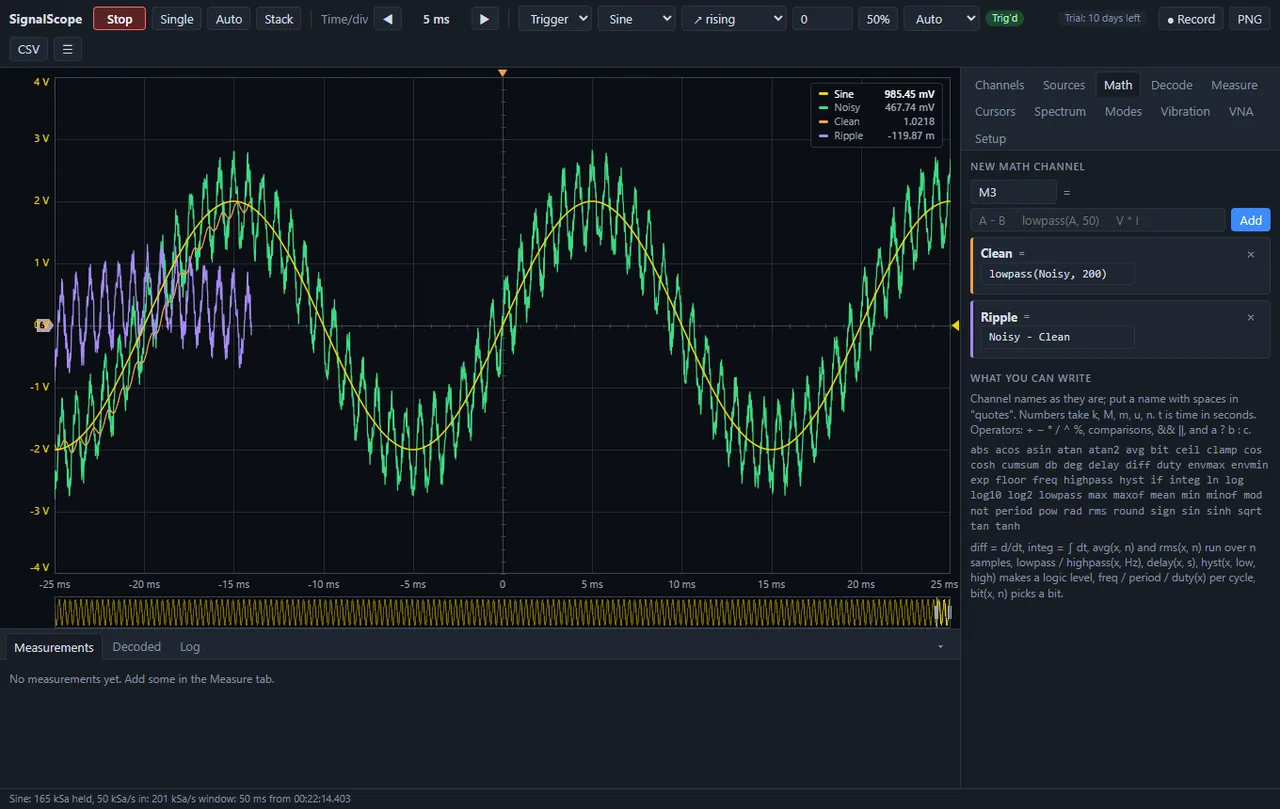The height and width of the screenshot is (809, 1280).
Task: Stop the acquisition
Action: (119, 19)
